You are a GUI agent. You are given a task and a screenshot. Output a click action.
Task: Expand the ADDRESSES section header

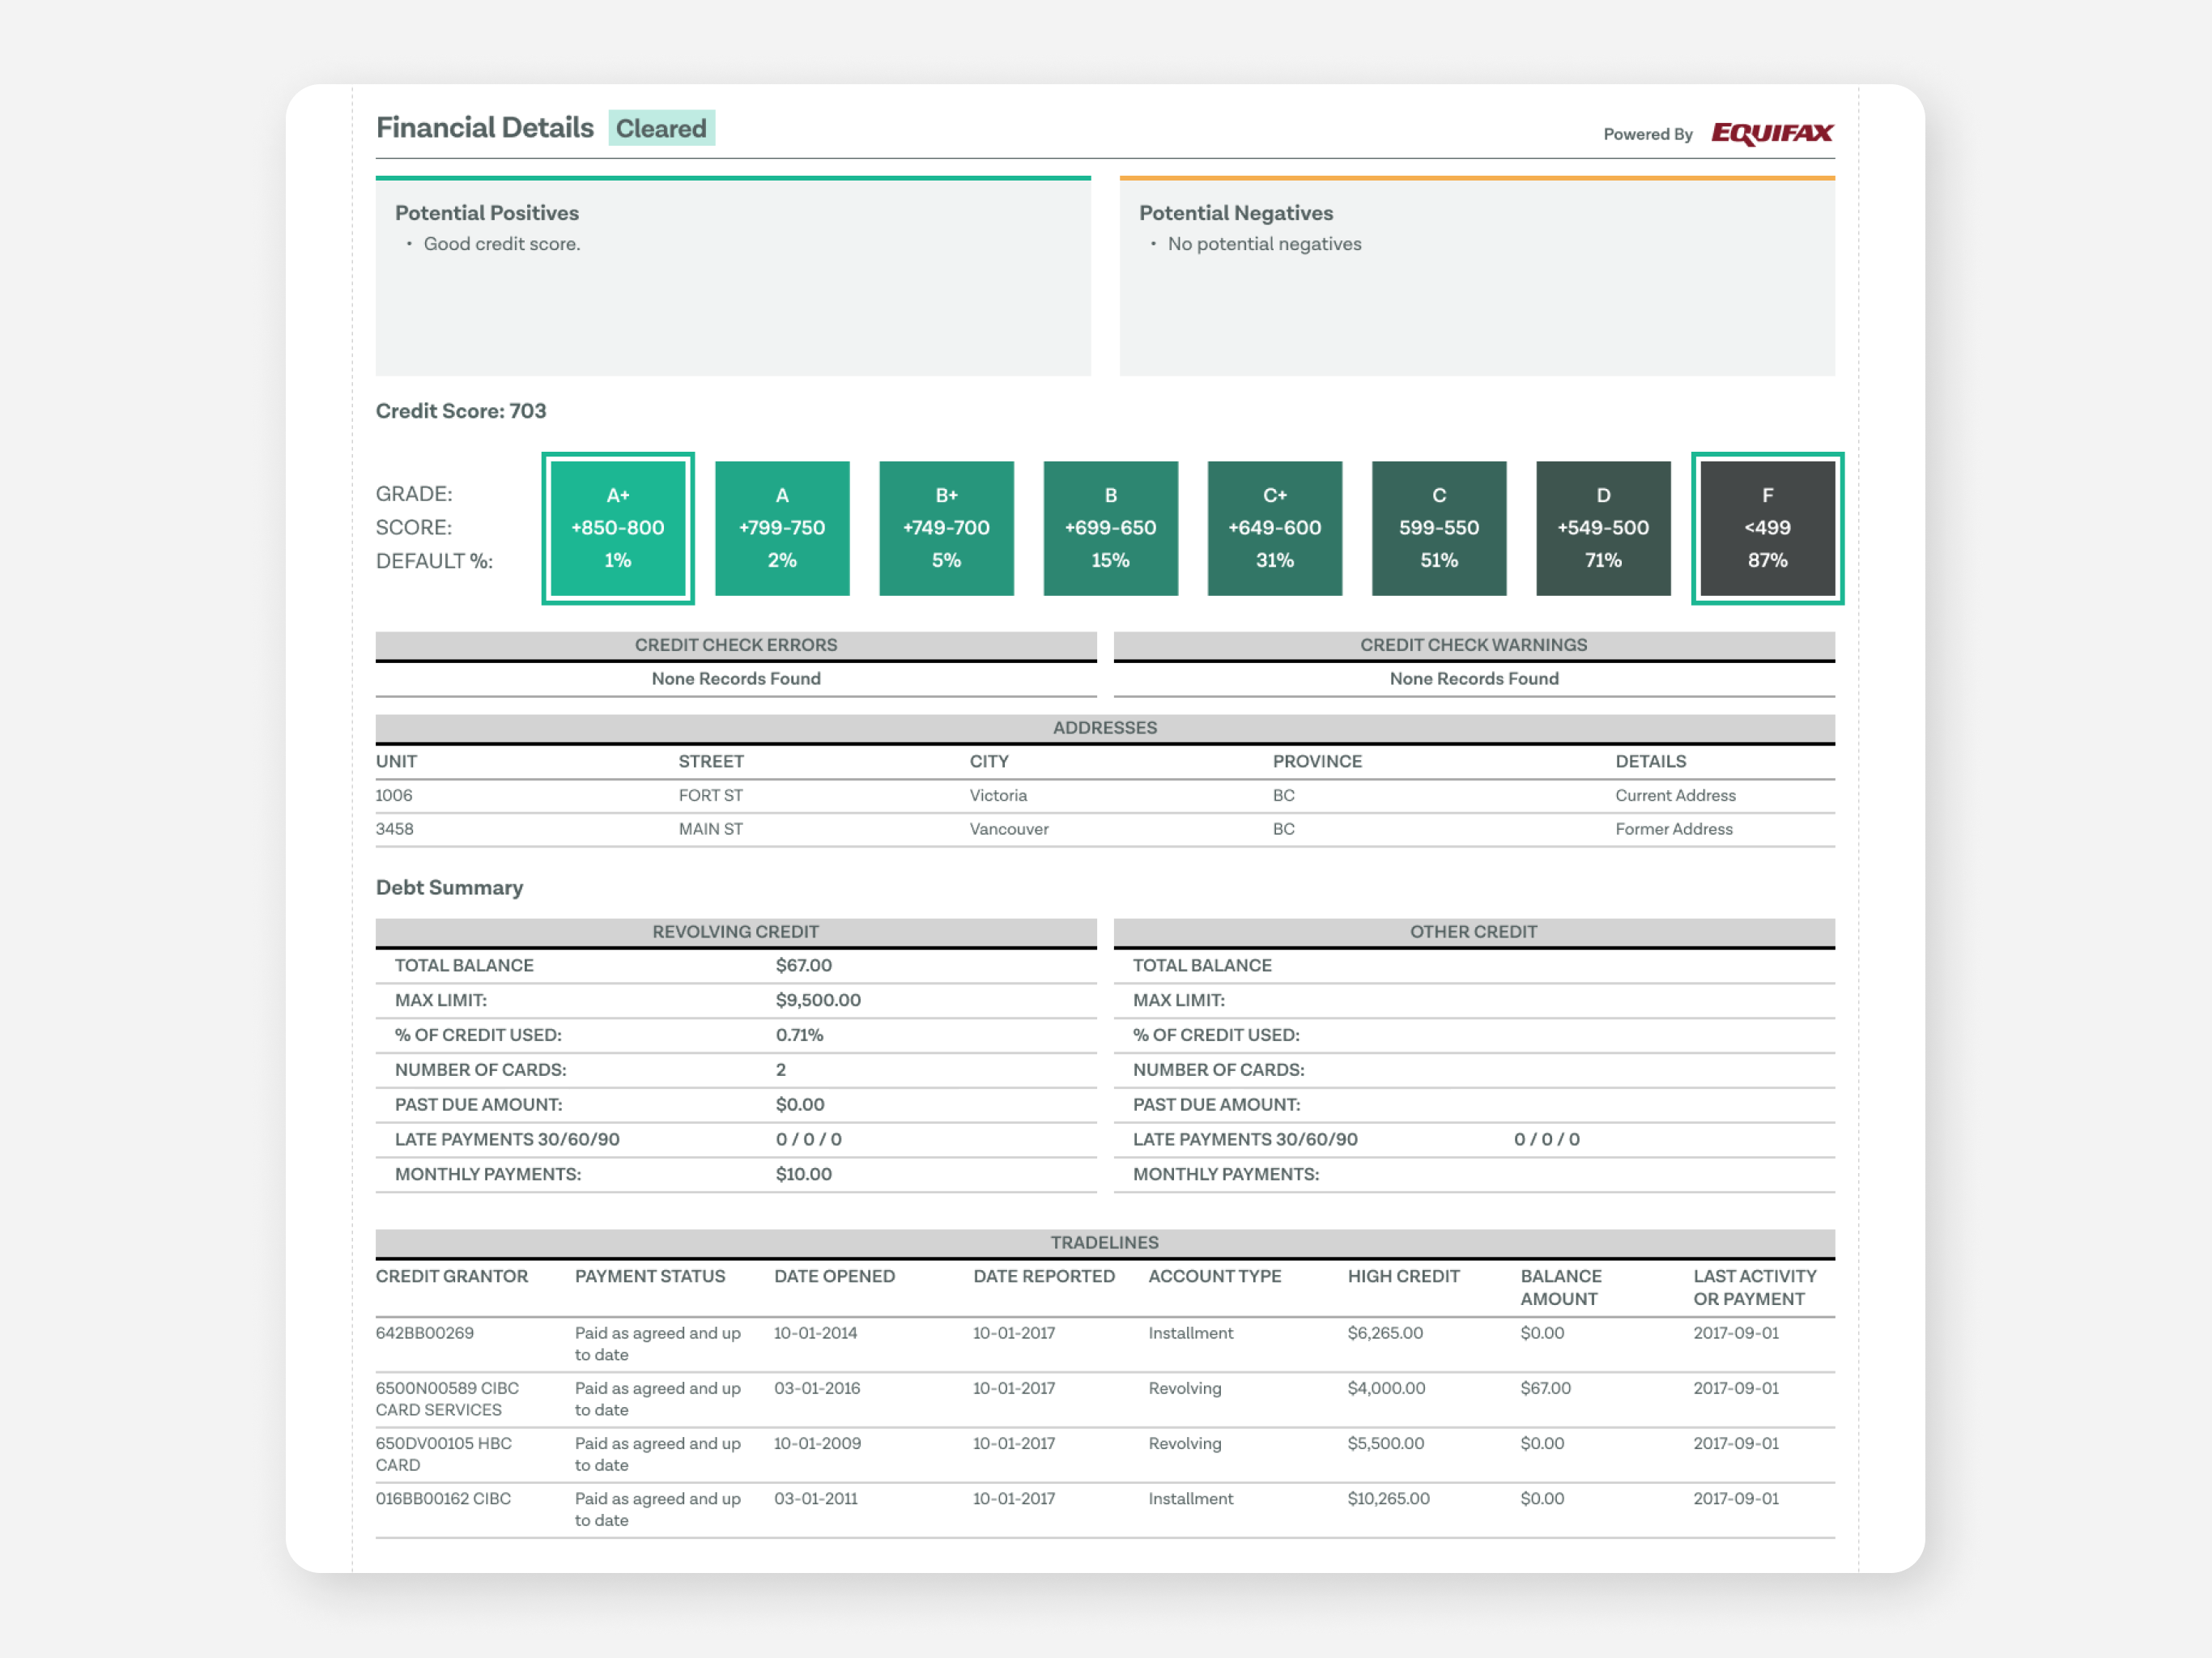1104,728
